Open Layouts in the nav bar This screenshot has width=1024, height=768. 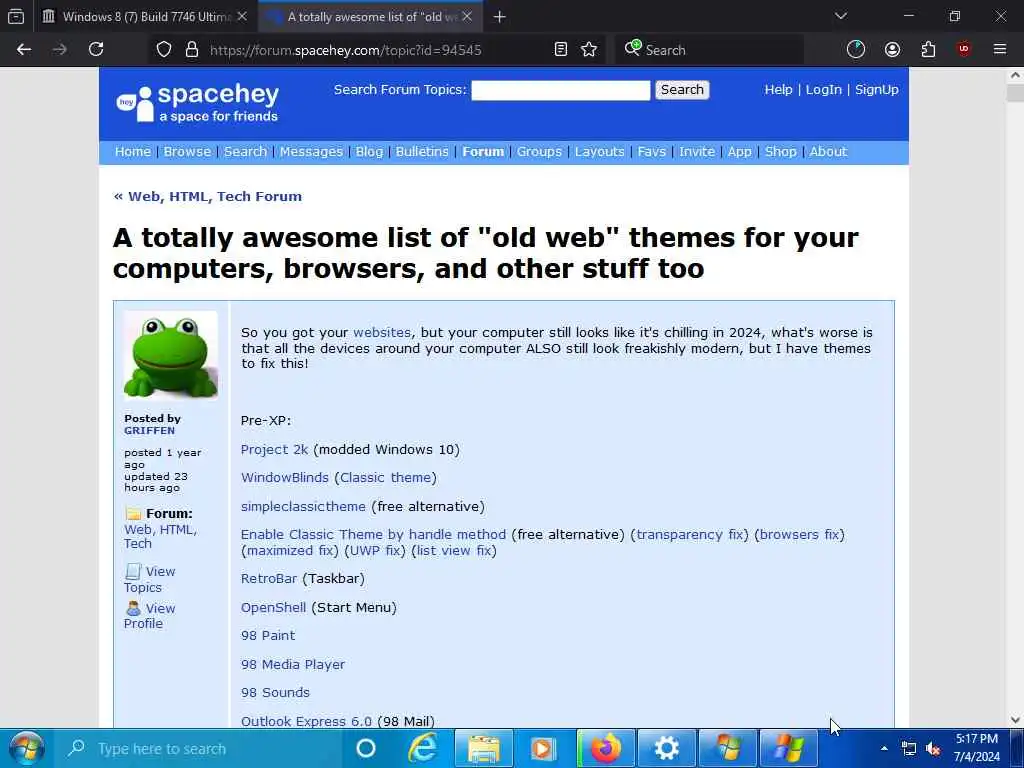(600, 152)
